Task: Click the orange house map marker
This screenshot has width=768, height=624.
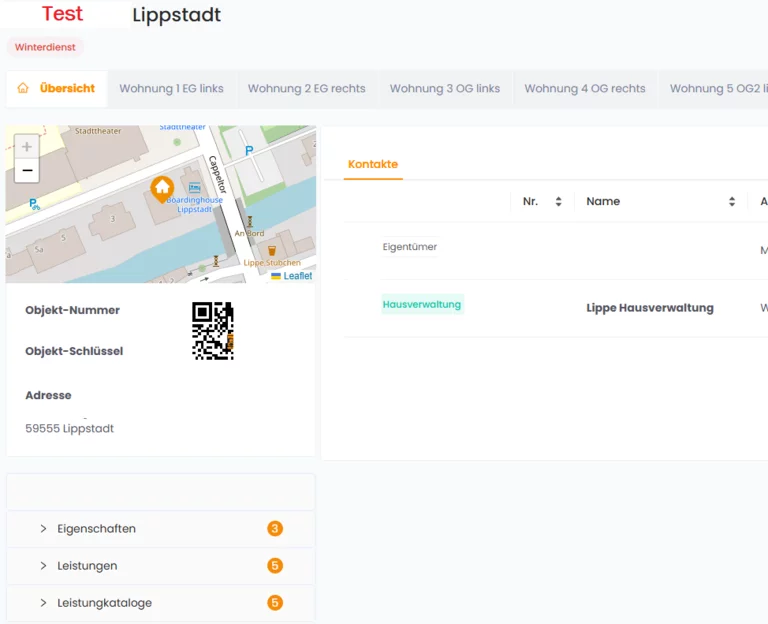Action: coord(162,188)
